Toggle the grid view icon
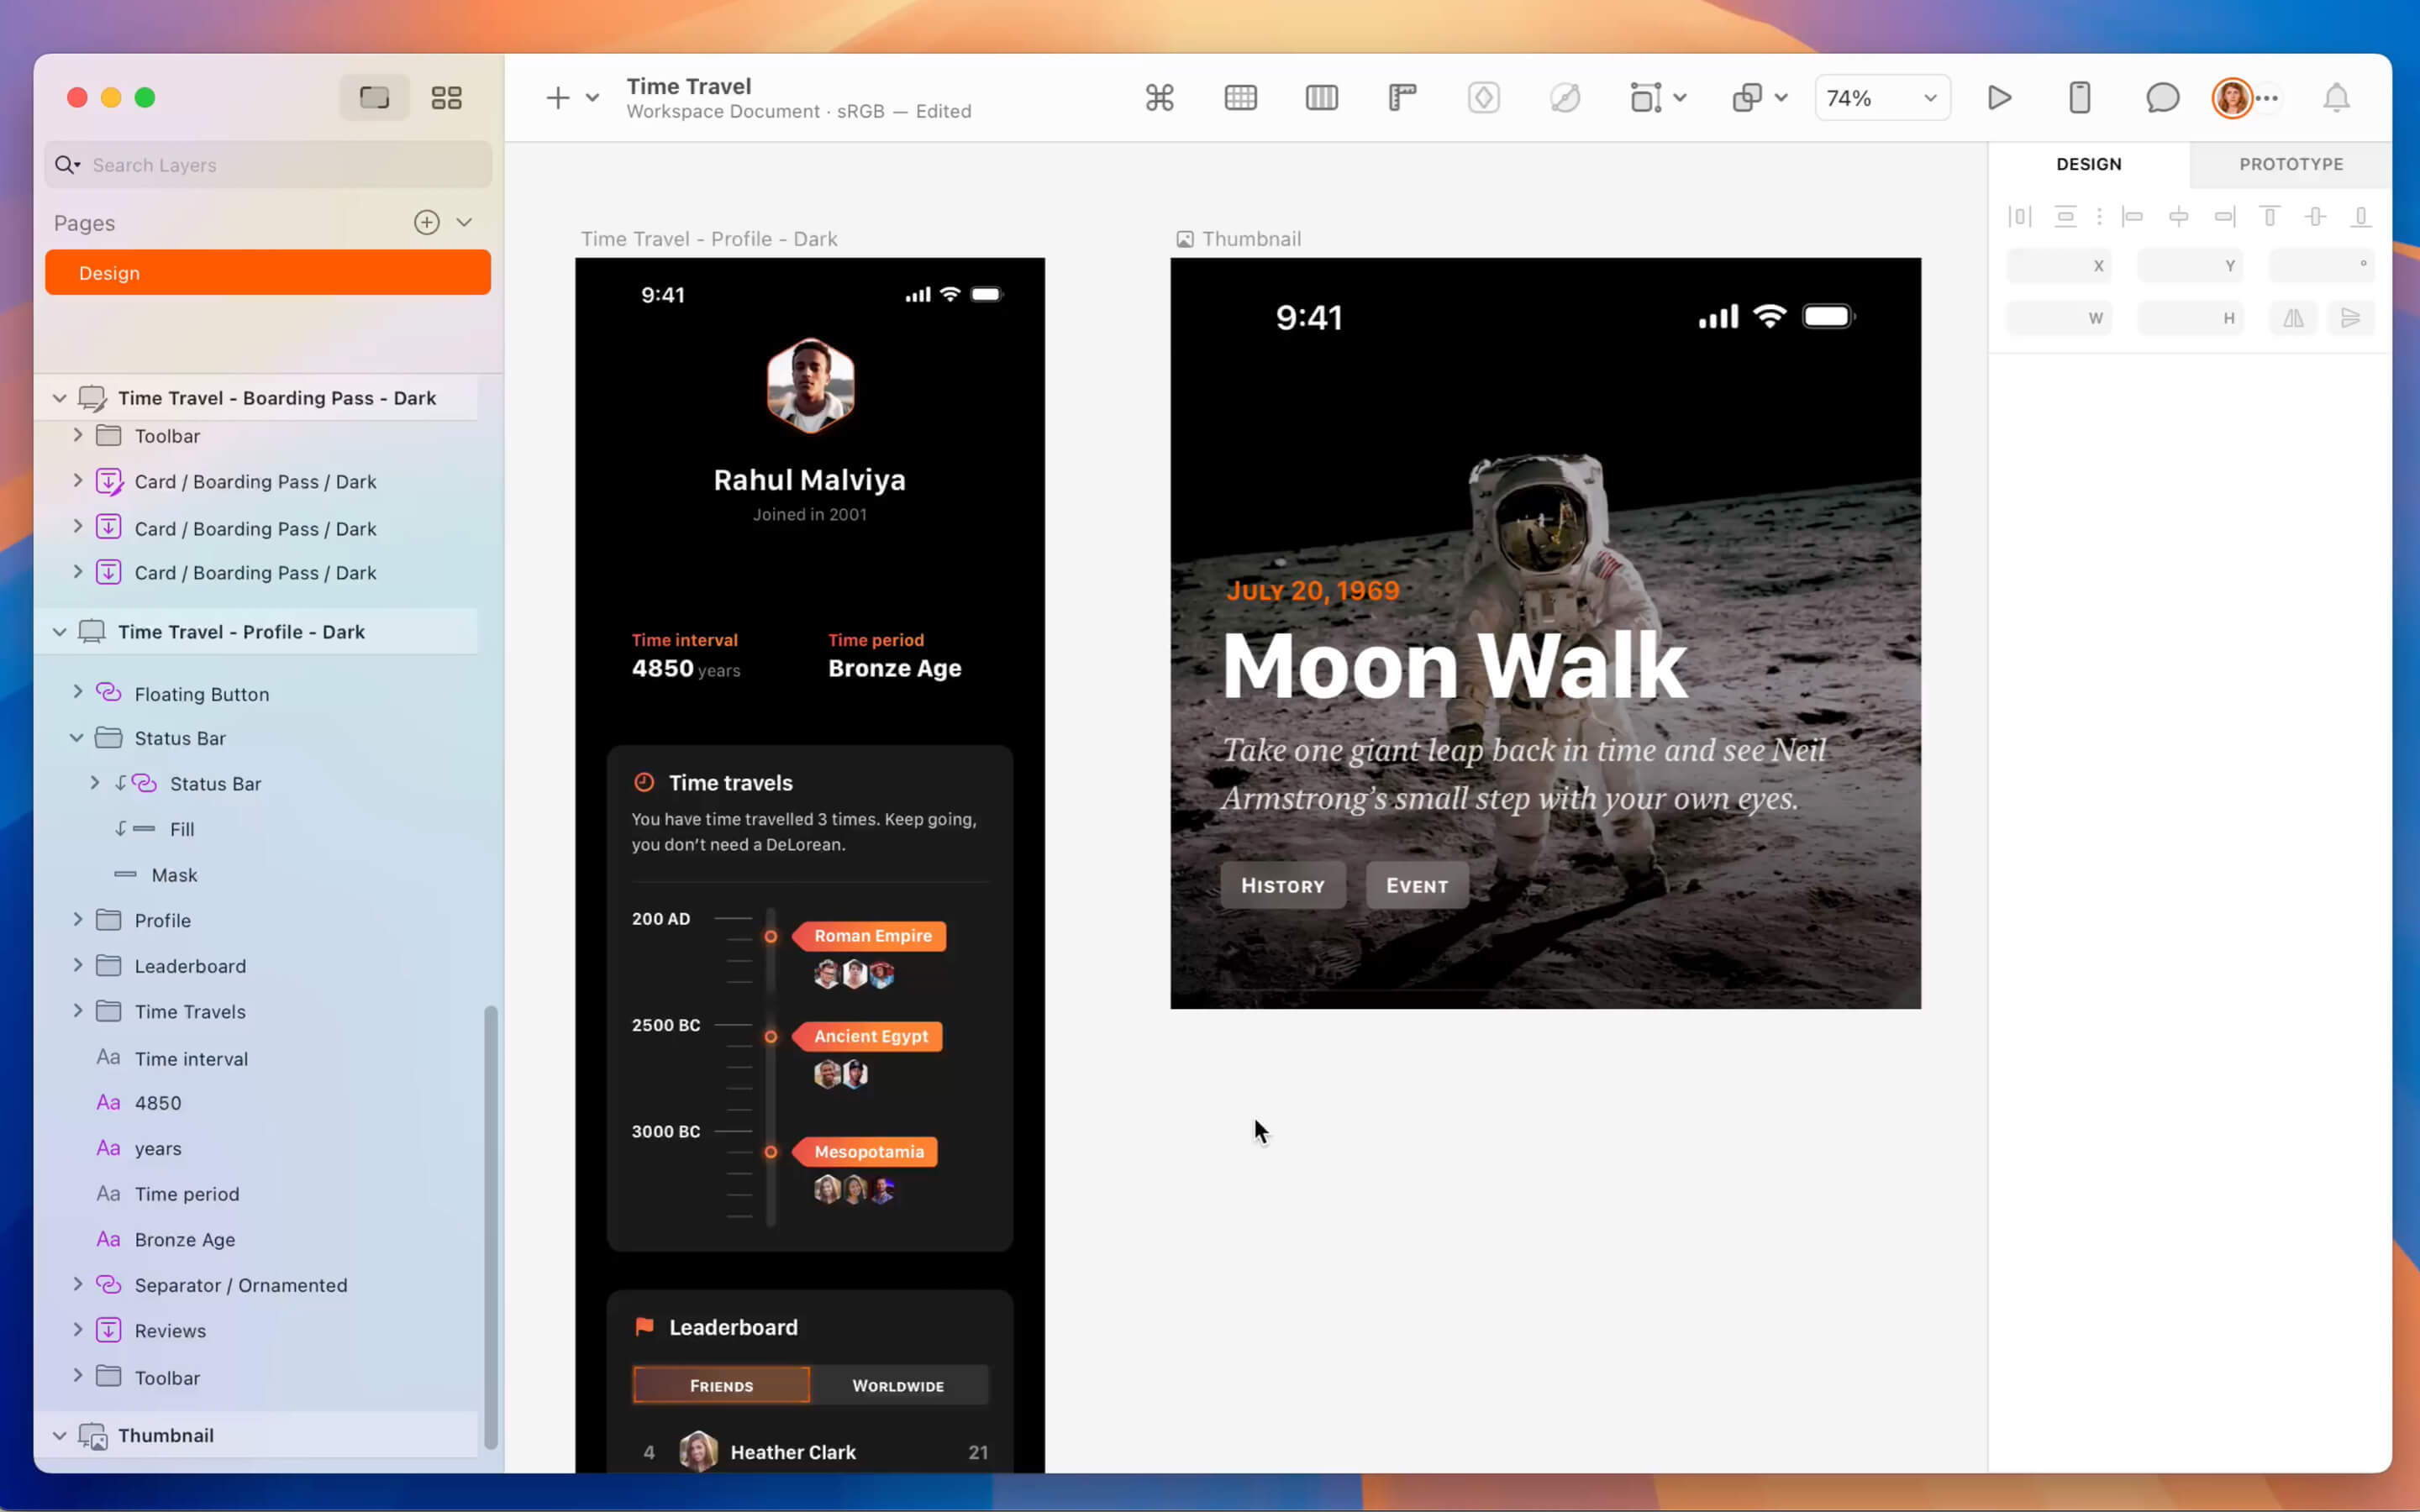The width and height of the screenshot is (2420, 1512). coord(1240,98)
